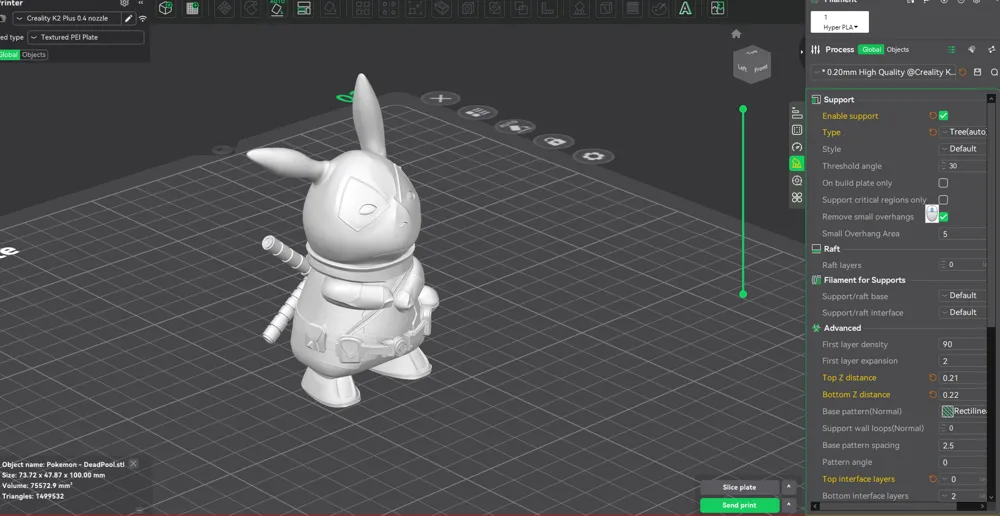The width and height of the screenshot is (1000, 516).
Task: Select the Support painting tool icon
Action: 580,8
